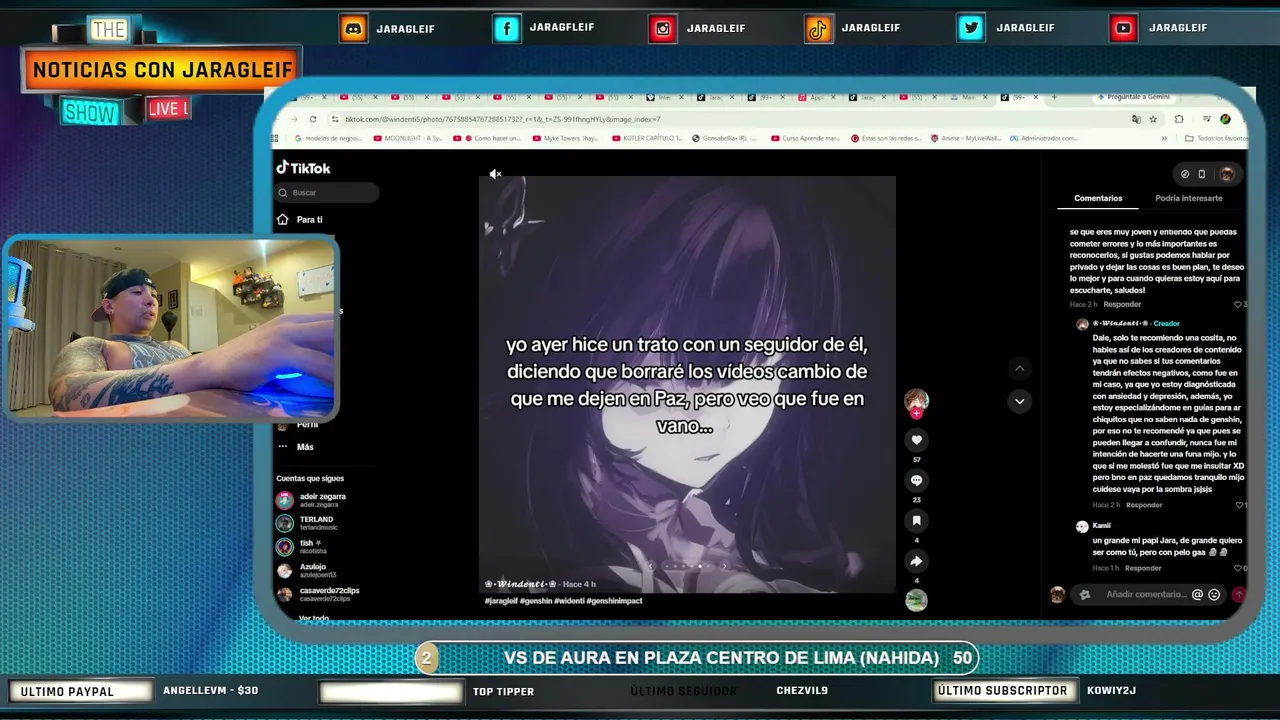1280x720 pixels.
Task: Open the Azulojo followed account
Action: point(306,570)
